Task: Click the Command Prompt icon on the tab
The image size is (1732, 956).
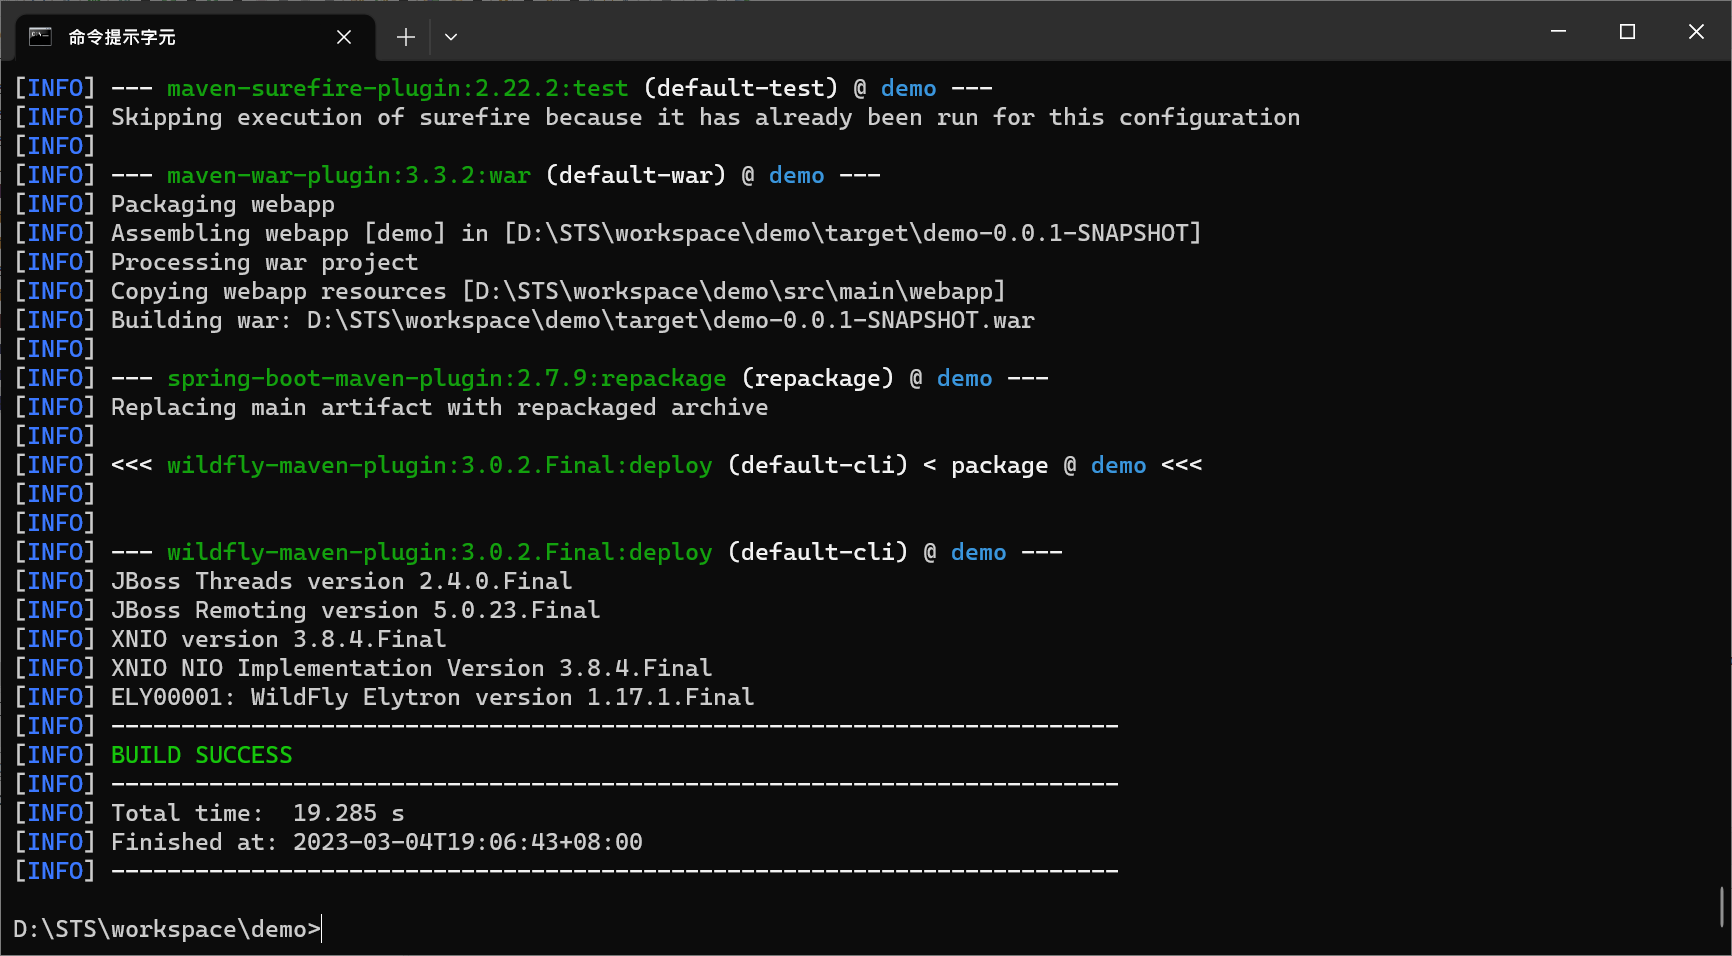Action: 40,37
